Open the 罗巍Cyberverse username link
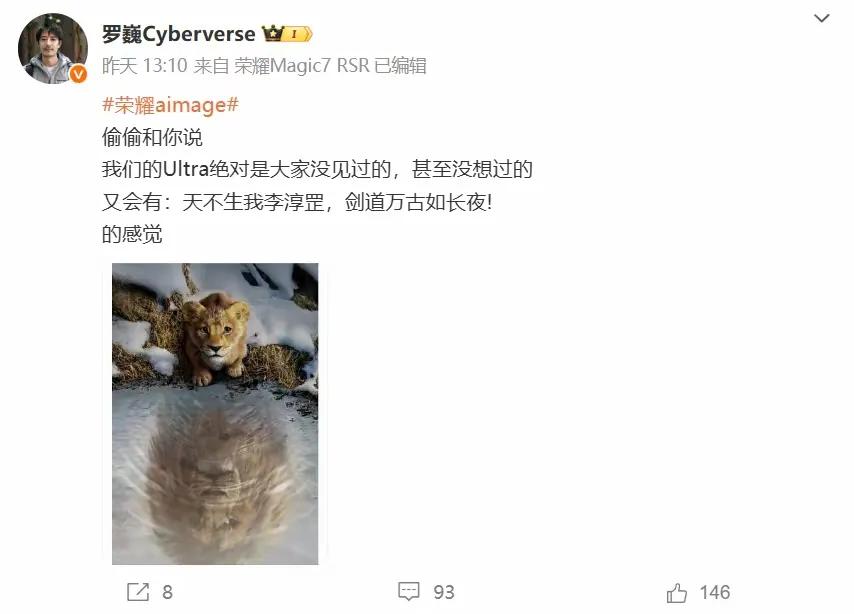This screenshot has width=854, height=614. [179, 34]
